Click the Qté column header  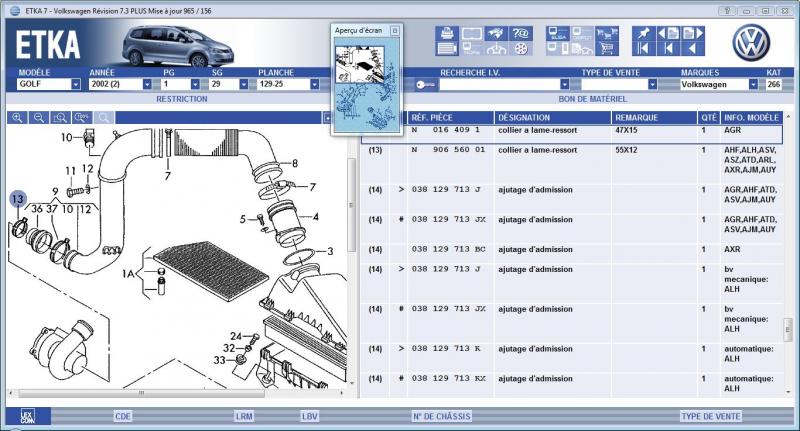(709, 118)
